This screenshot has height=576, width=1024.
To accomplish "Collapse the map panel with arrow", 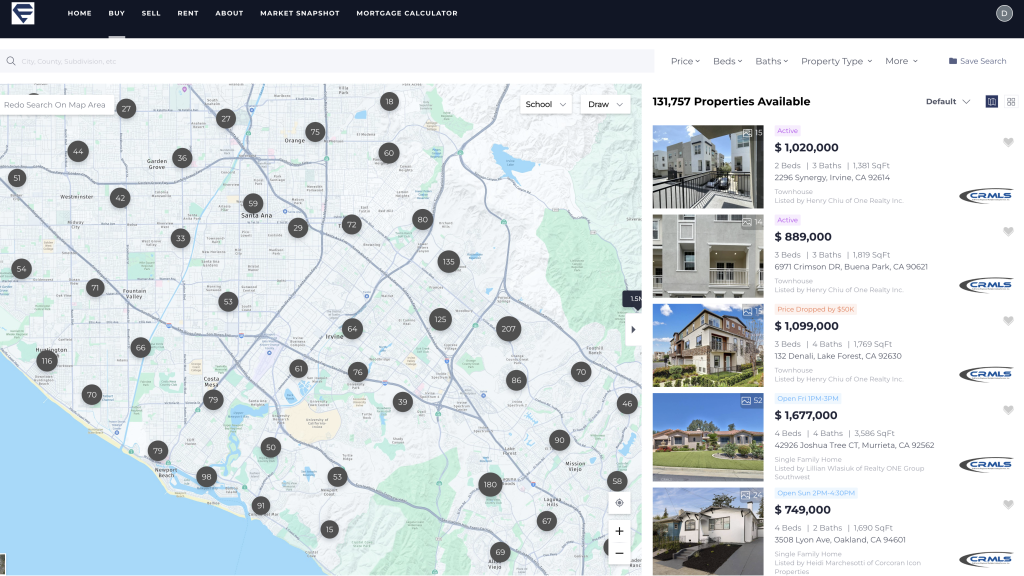I will [631, 329].
